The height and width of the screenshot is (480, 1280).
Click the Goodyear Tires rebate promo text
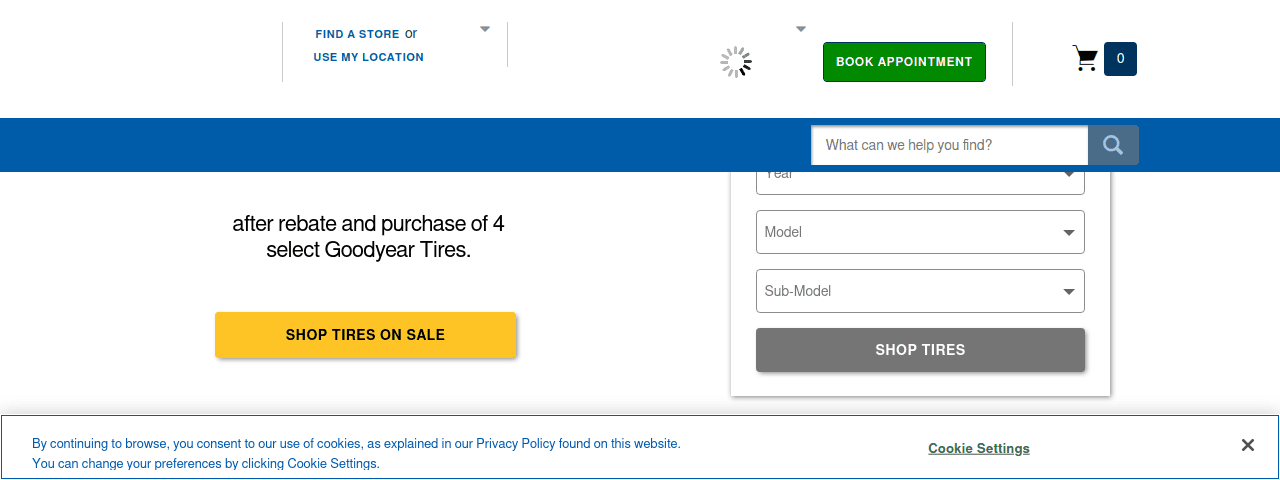point(368,237)
